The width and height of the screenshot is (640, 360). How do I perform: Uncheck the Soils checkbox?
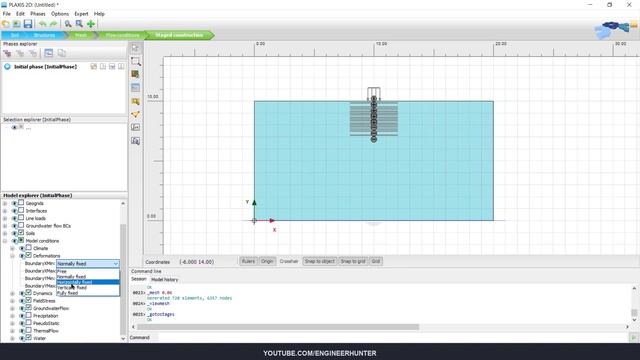[x=21, y=233]
